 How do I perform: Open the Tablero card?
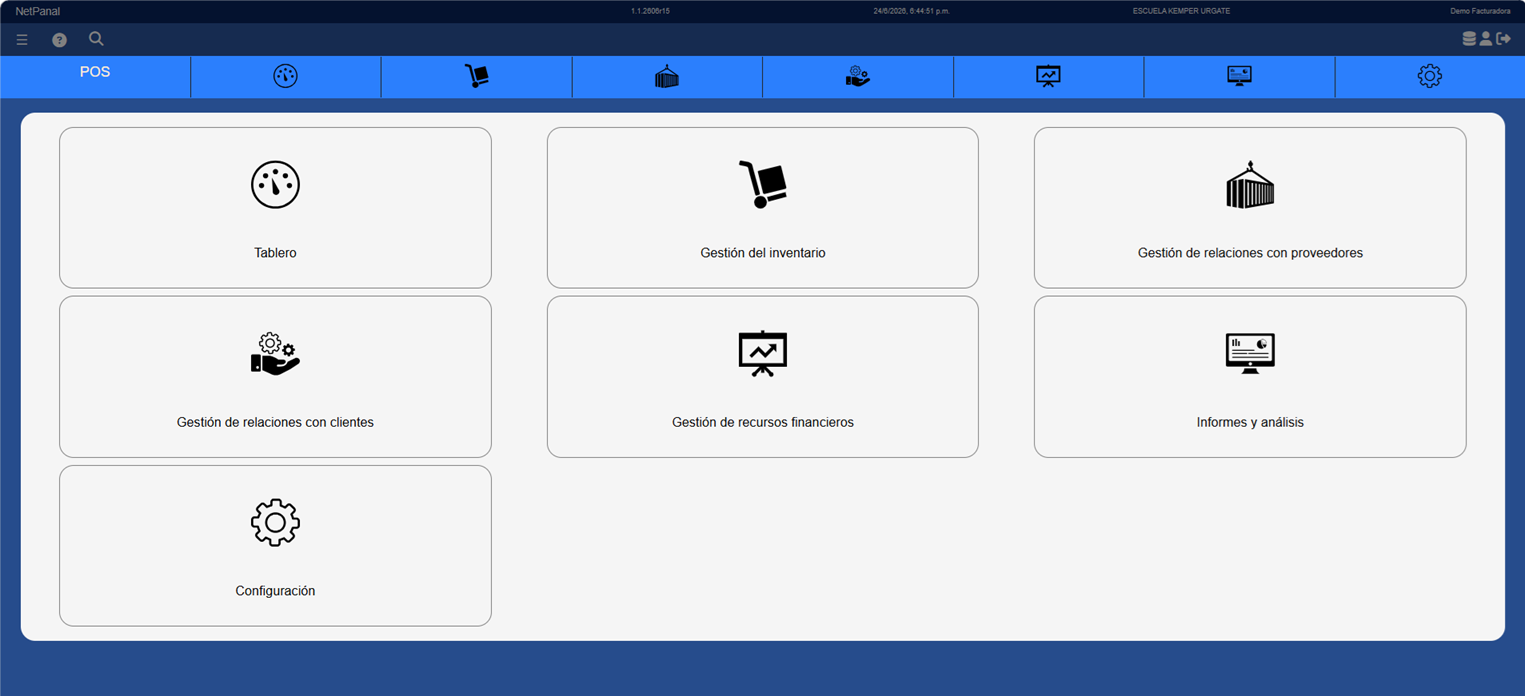click(x=275, y=208)
